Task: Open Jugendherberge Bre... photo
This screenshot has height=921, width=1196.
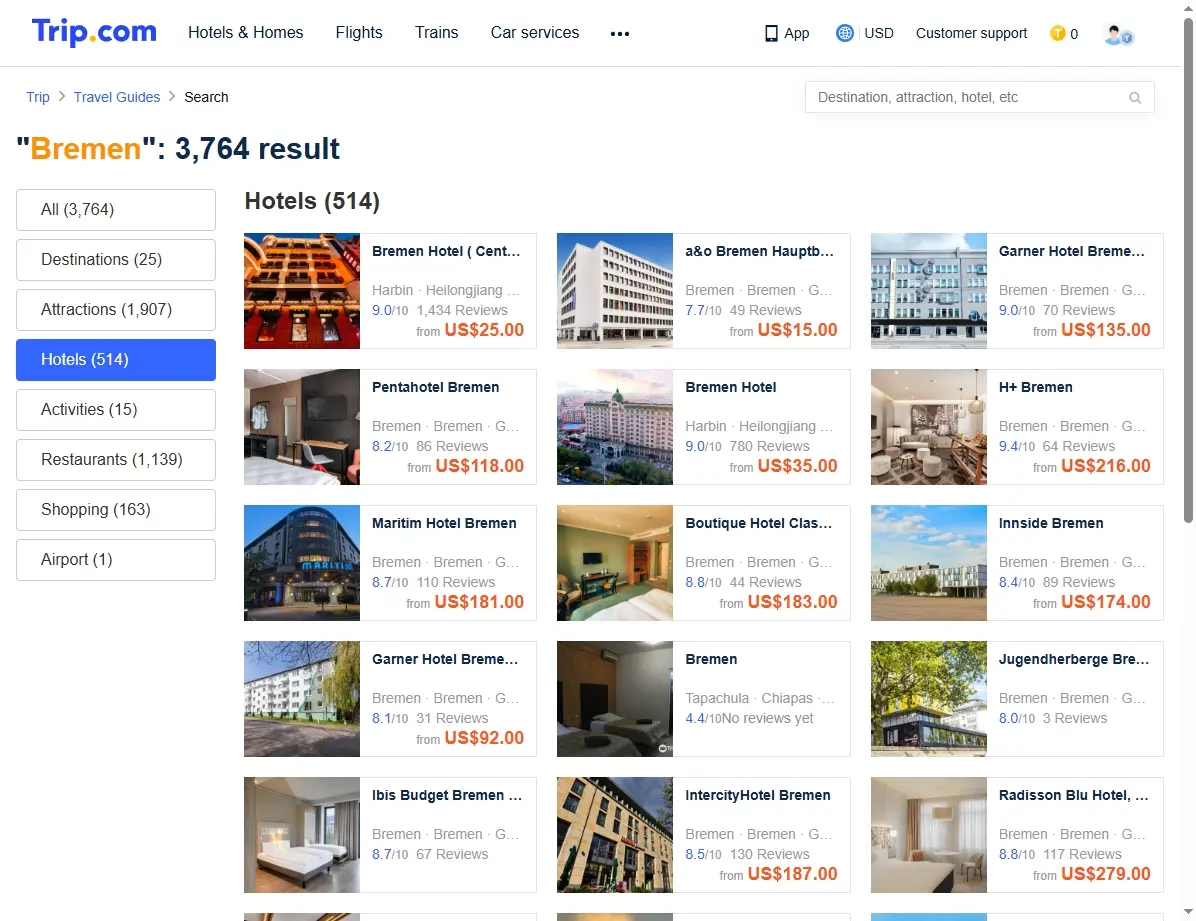Action: [x=928, y=698]
